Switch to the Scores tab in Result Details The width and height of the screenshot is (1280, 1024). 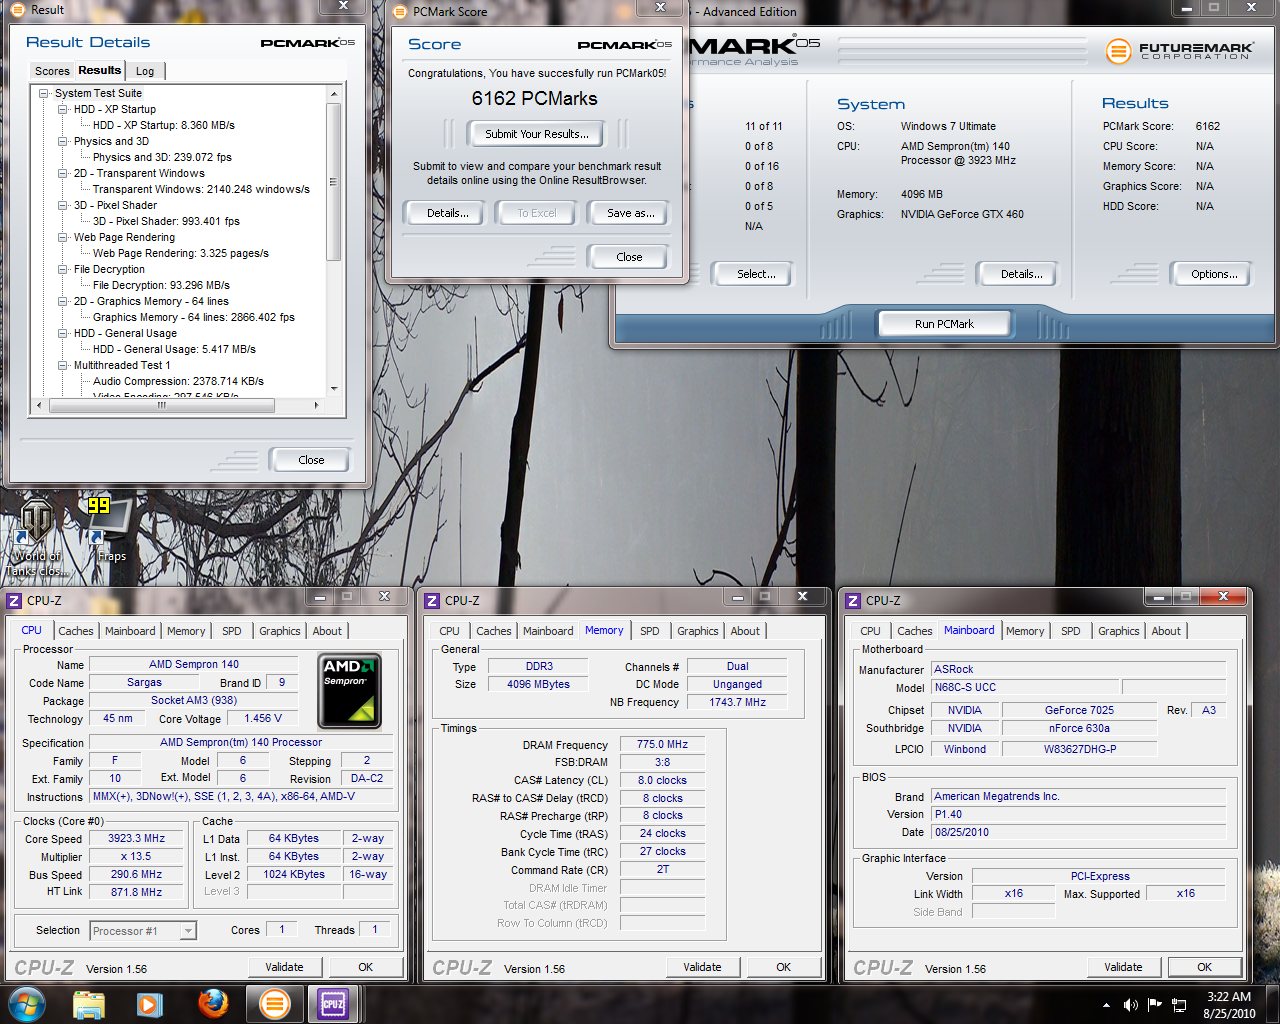(x=52, y=71)
